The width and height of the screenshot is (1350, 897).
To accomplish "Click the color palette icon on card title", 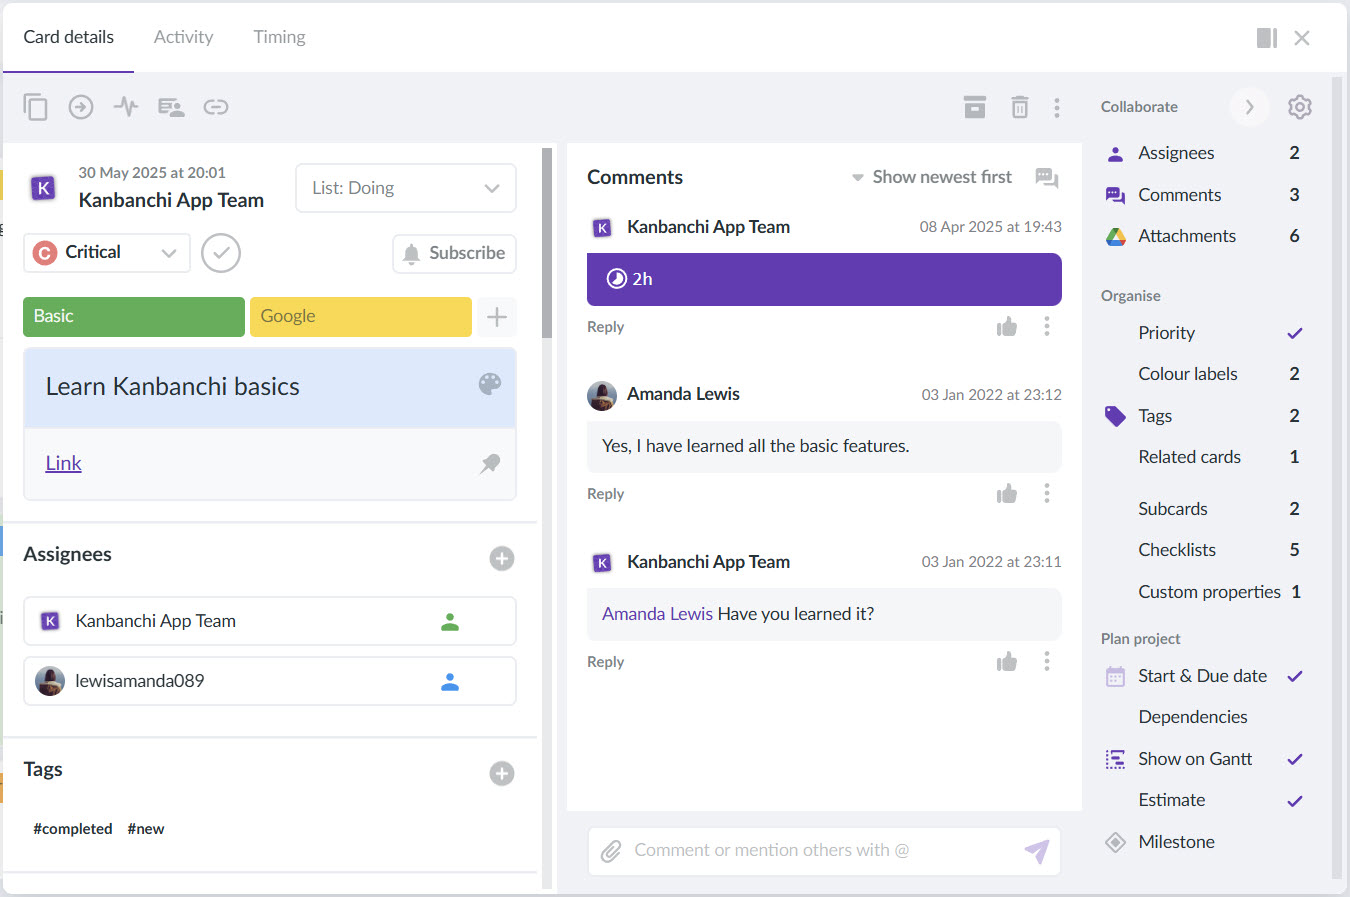I will coord(490,384).
